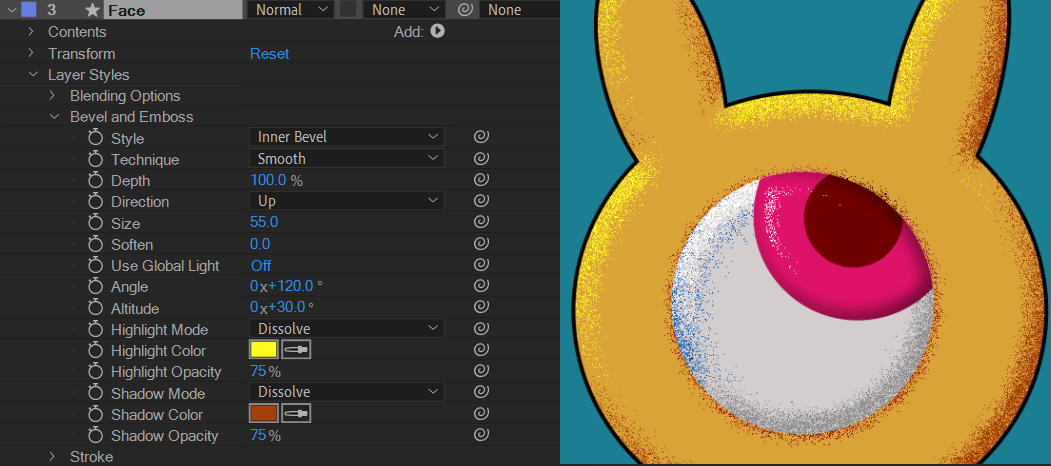Click the Transform Reset link

(x=269, y=54)
